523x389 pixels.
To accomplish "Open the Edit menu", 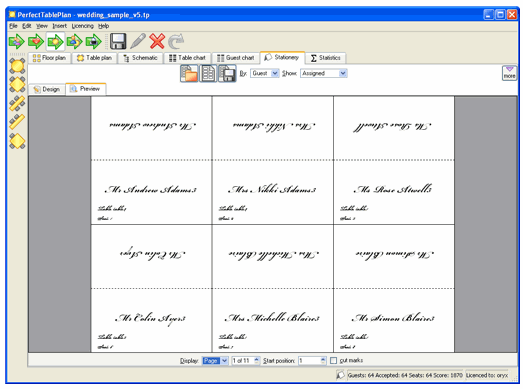I will [27, 26].
